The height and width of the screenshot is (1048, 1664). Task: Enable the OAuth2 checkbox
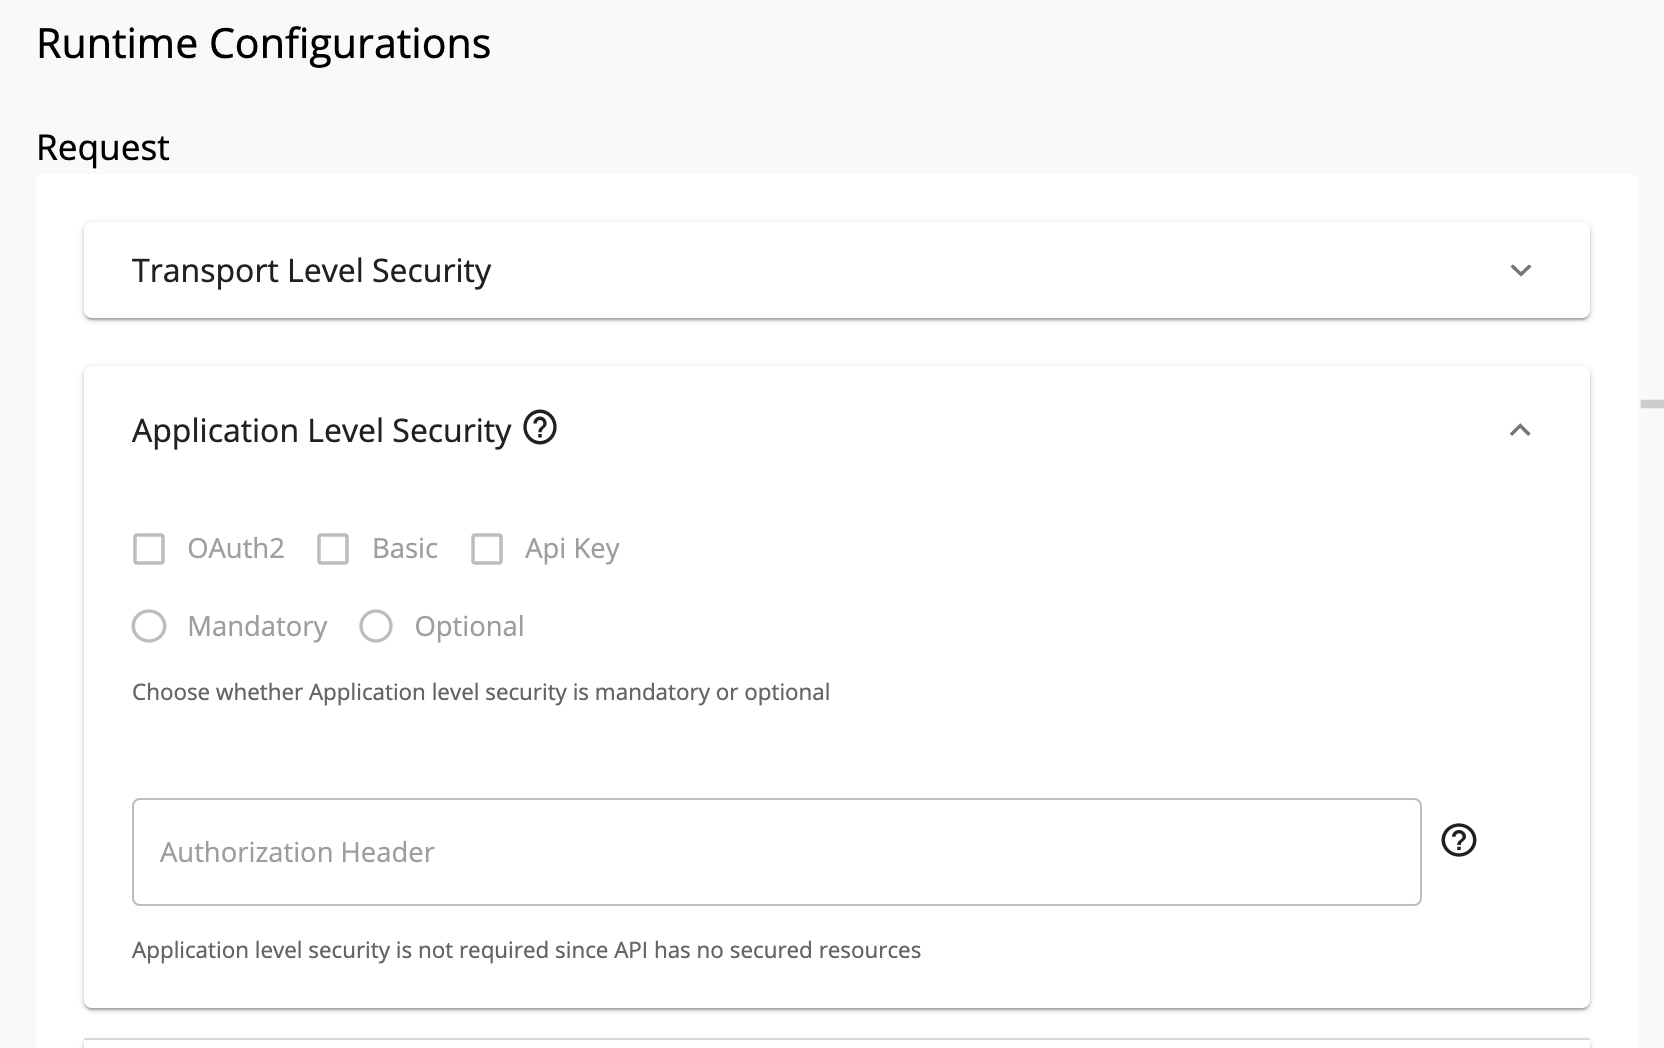pos(149,548)
